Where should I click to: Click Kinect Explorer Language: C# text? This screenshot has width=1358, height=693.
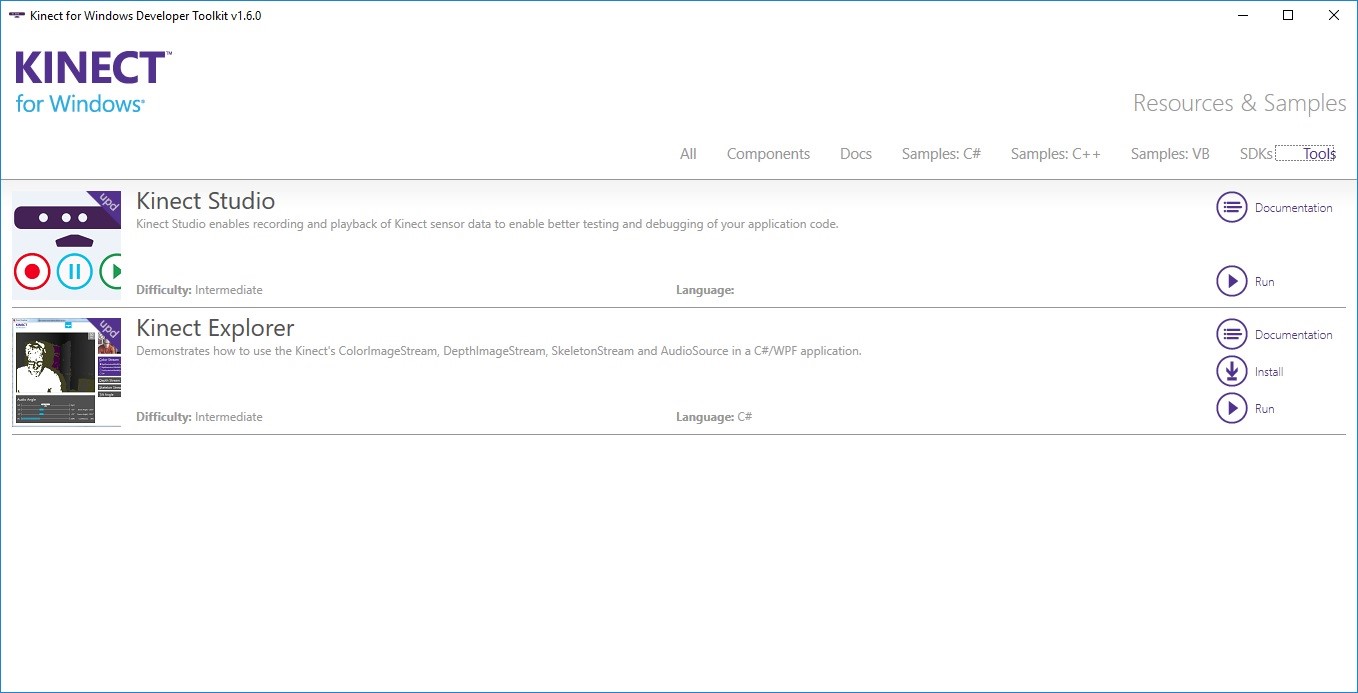[714, 417]
